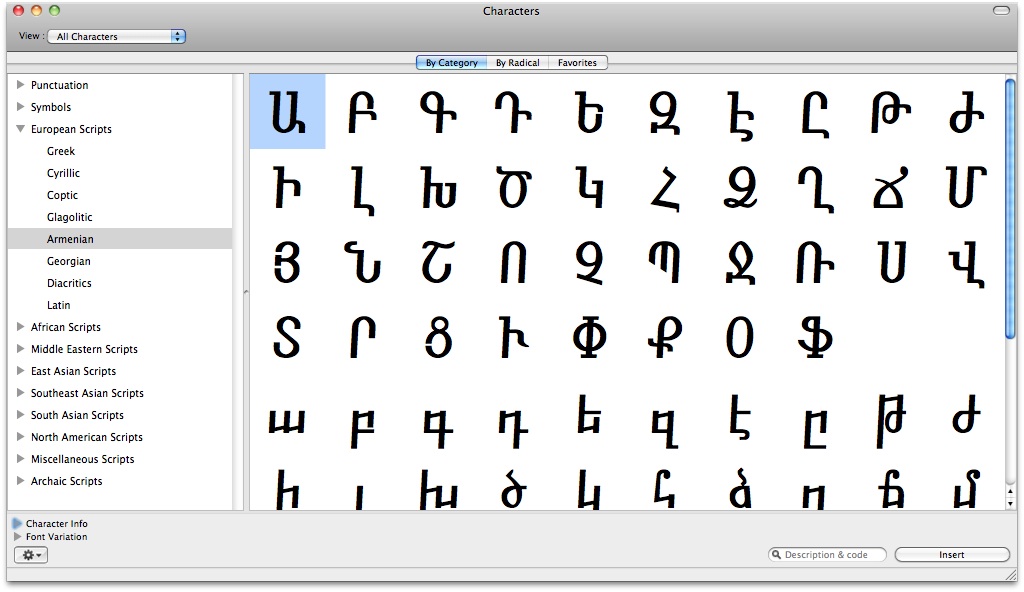Select Georgian in the script list
The width and height of the screenshot is (1024, 592).
[x=68, y=261]
